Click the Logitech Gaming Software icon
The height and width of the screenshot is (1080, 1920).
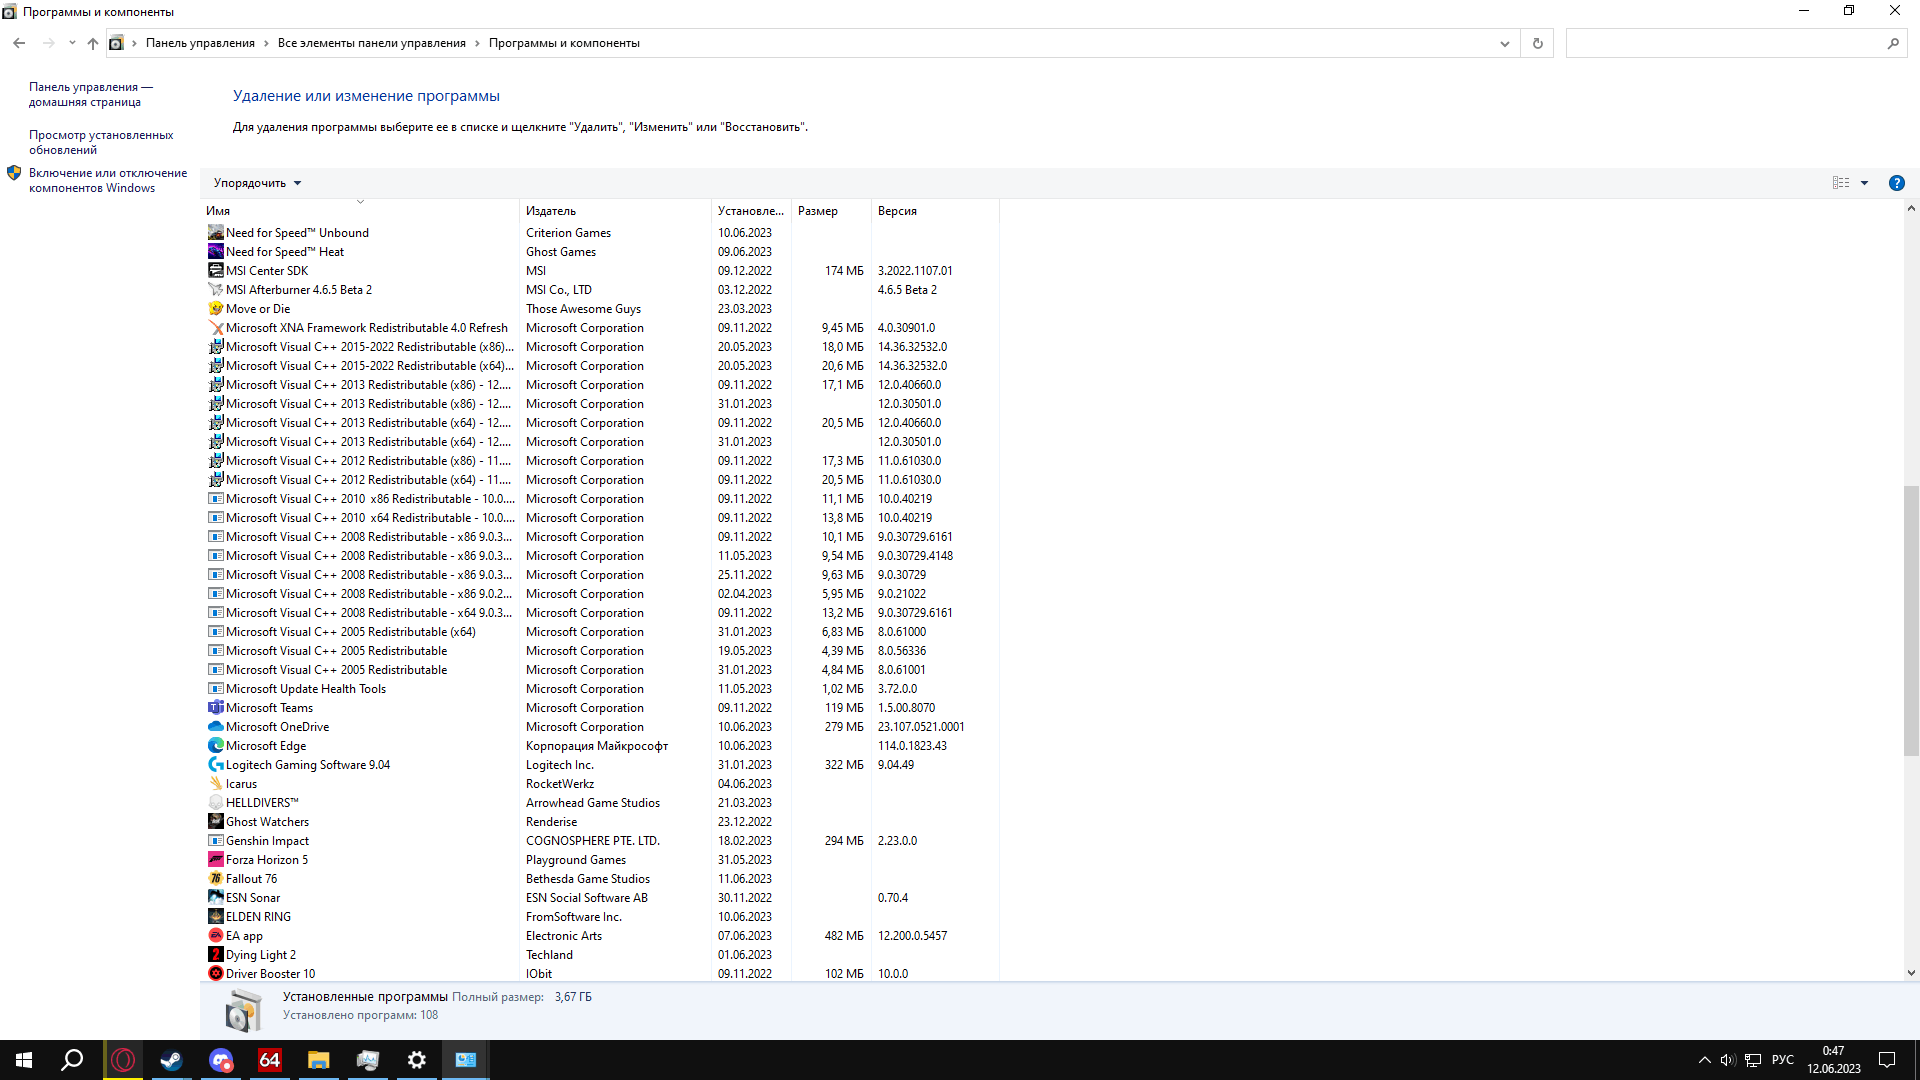click(215, 764)
